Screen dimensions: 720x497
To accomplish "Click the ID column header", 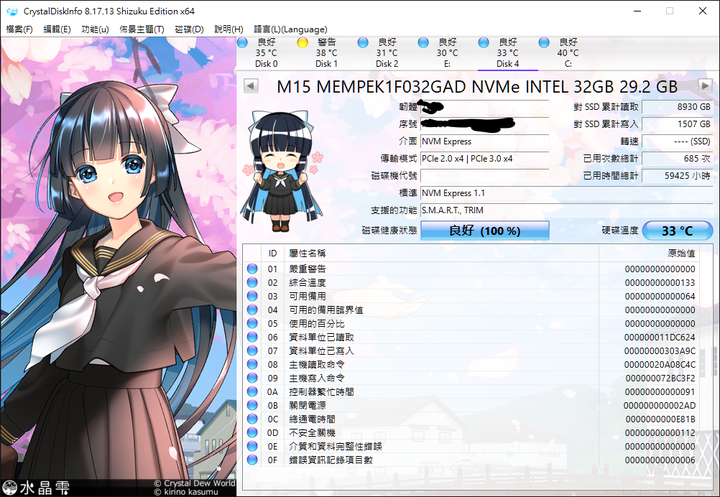I will pos(273,253).
